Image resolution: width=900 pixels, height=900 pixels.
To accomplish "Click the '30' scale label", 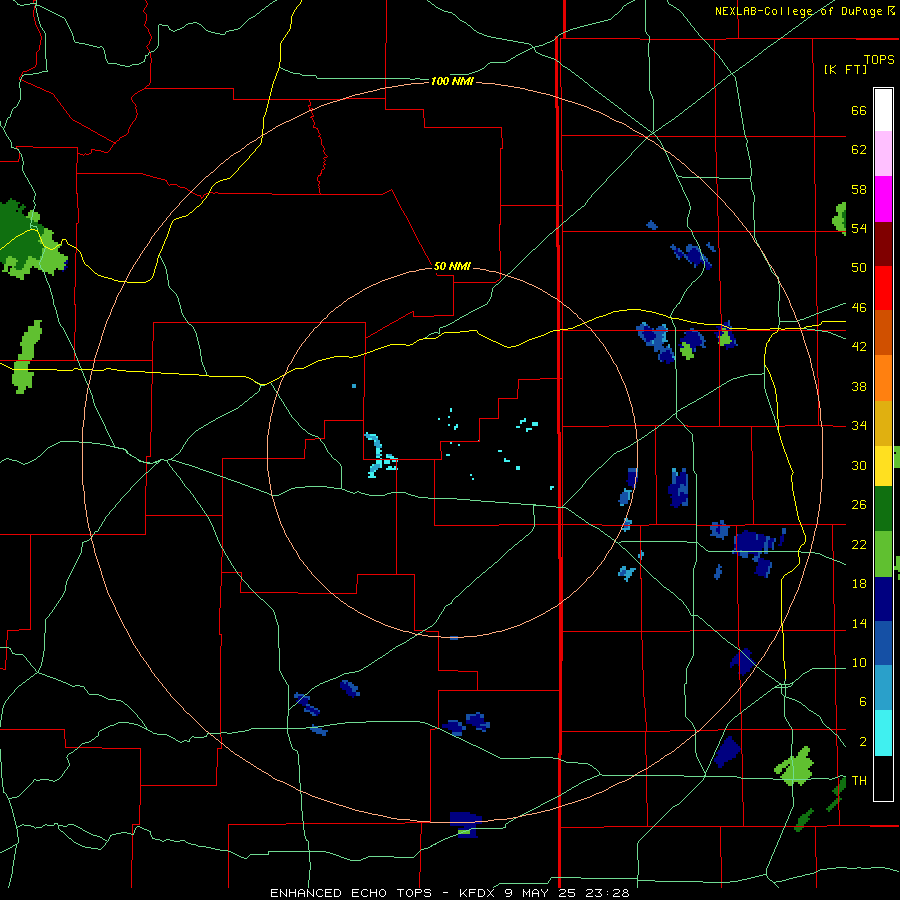I will coord(859,465).
